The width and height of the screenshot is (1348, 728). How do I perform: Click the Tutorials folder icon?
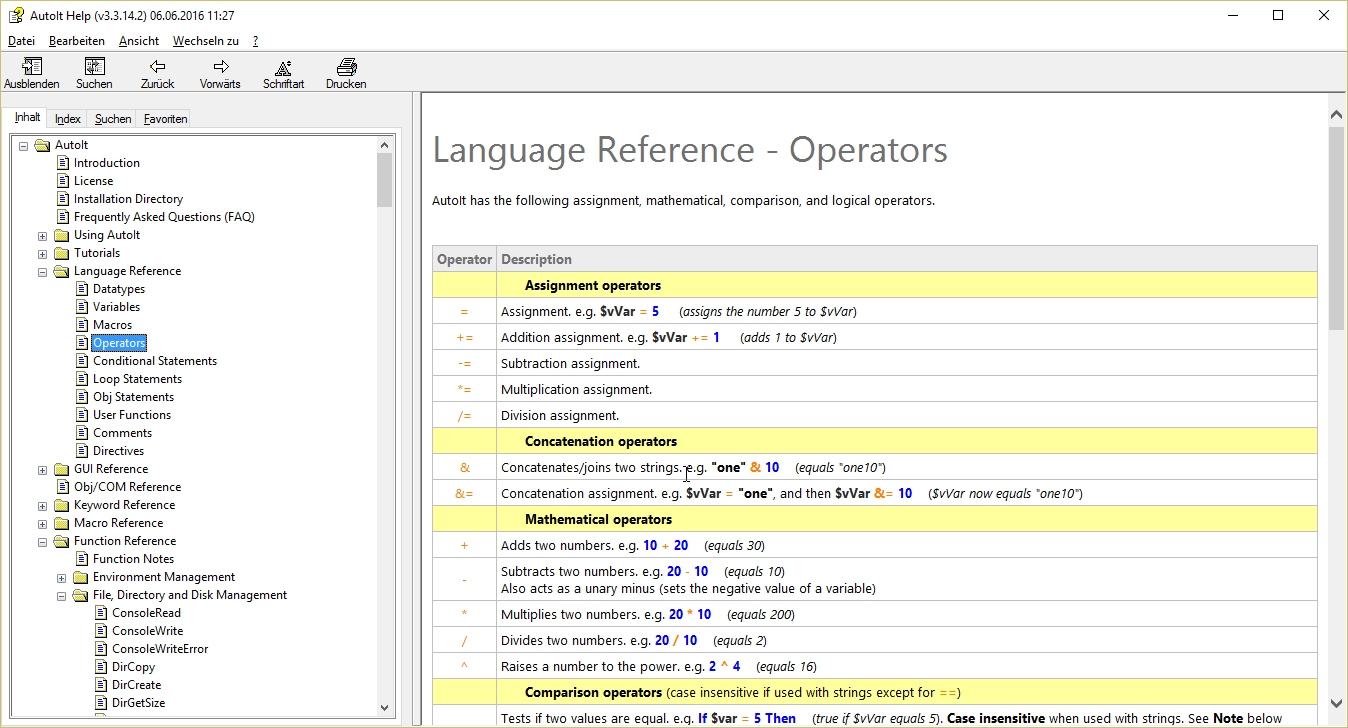pyautogui.click(x=62, y=253)
